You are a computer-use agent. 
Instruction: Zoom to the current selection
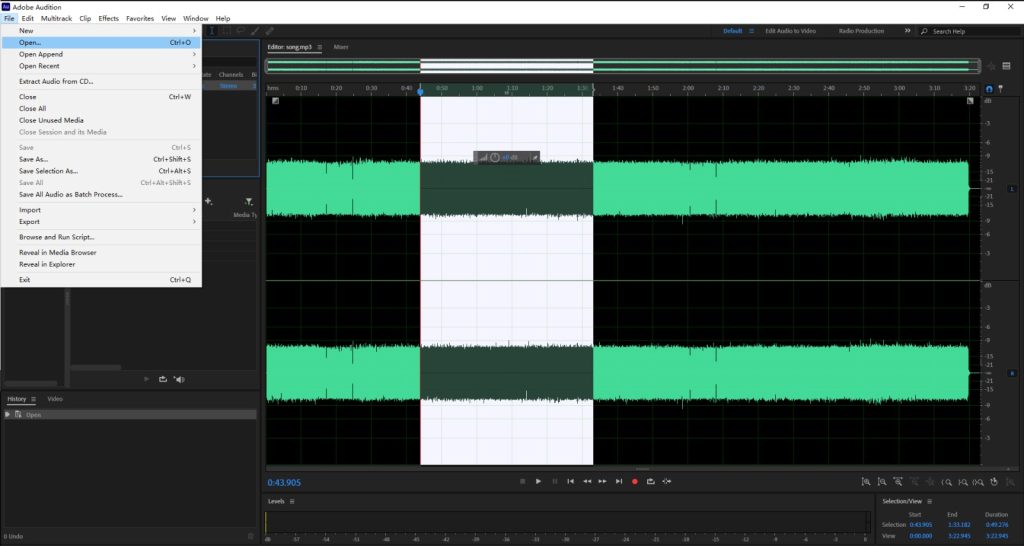pyautogui.click(x=978, y=482)
